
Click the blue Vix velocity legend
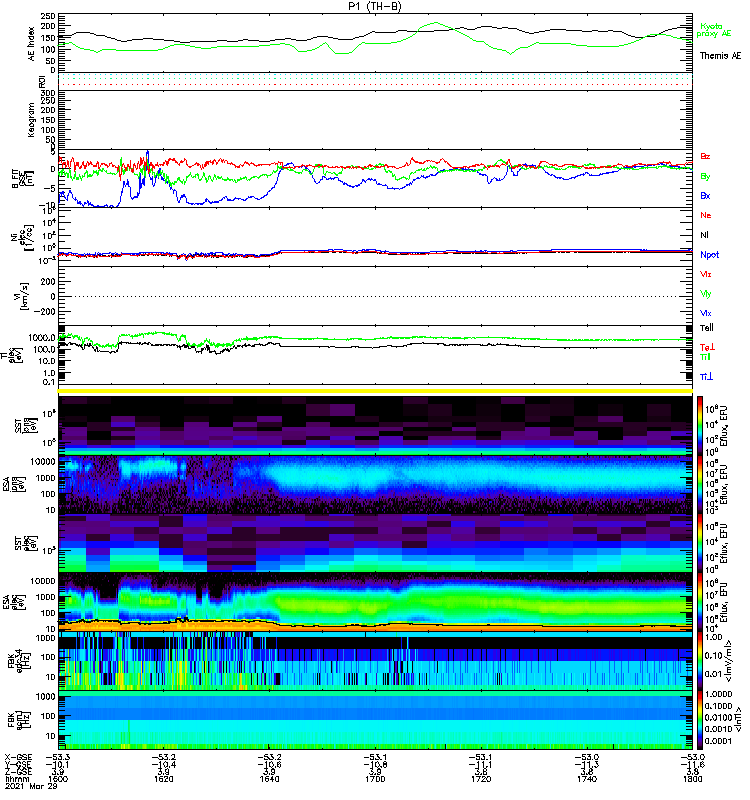coord(706,313)
